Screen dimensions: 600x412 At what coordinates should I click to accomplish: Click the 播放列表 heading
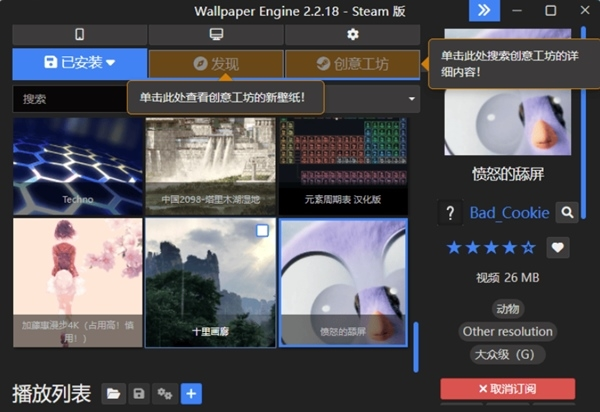click(52, 394)
